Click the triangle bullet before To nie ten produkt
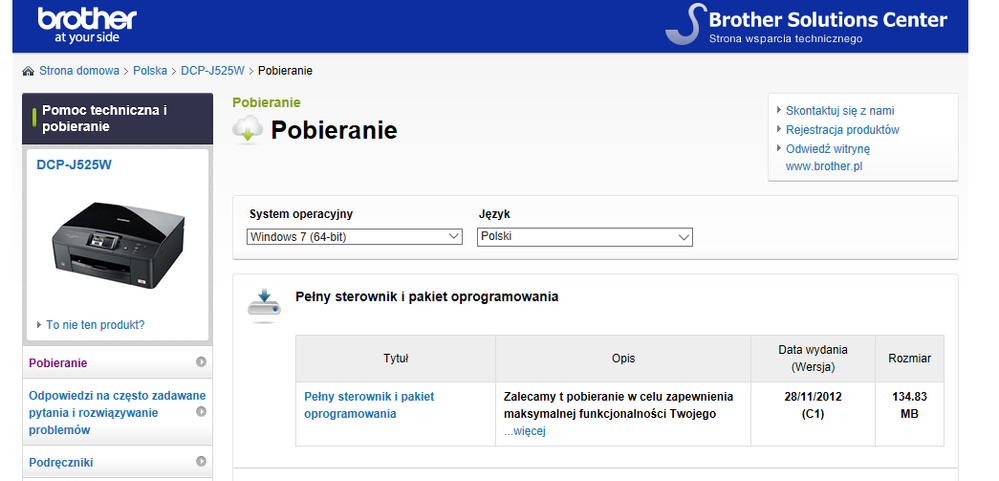Viewport: 999px width, 481px height. (x=40, y=325)
